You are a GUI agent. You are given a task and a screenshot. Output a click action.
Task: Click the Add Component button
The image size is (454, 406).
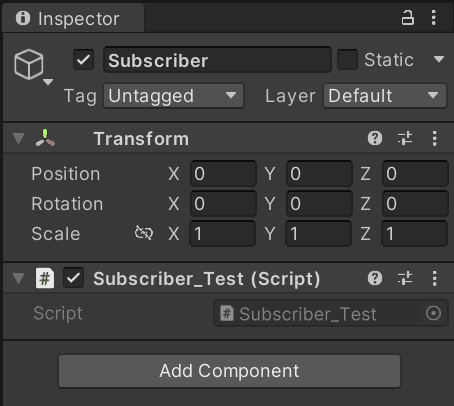(x=229, y=371)
